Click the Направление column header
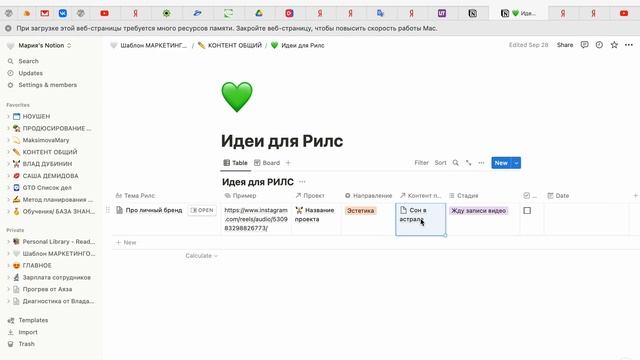This screenshot has height=360, width=640. coord(368,196)
